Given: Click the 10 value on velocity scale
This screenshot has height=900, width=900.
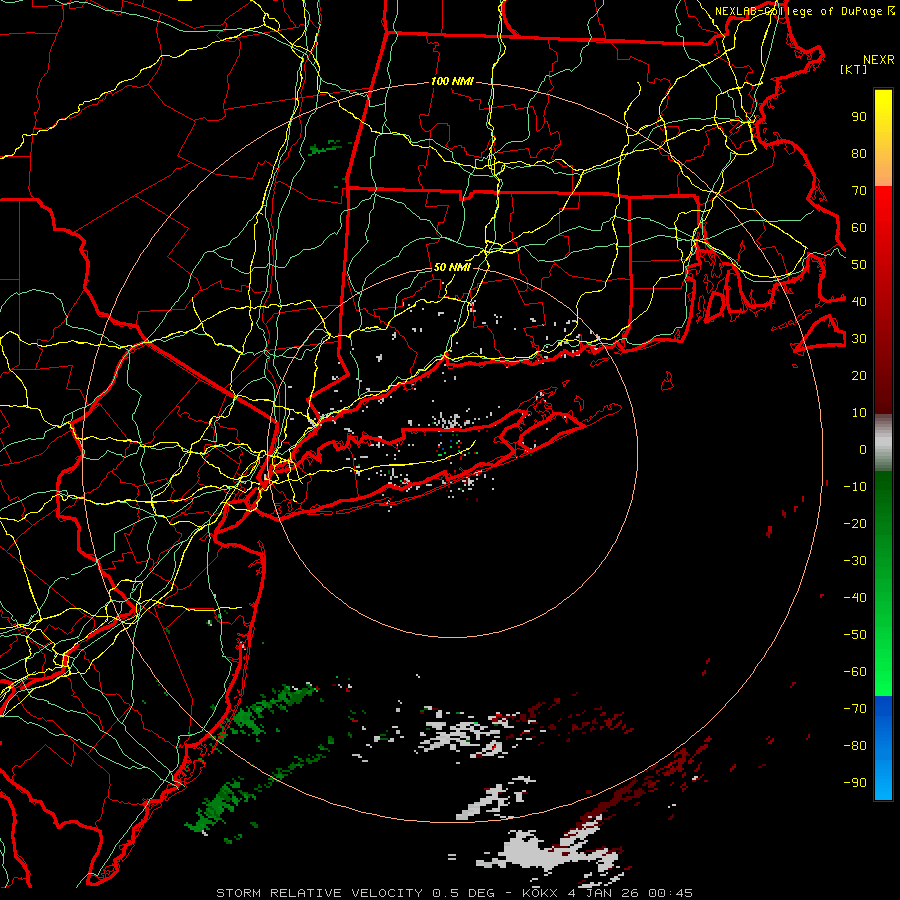Looking at the screenshot, I should point(859,413).
